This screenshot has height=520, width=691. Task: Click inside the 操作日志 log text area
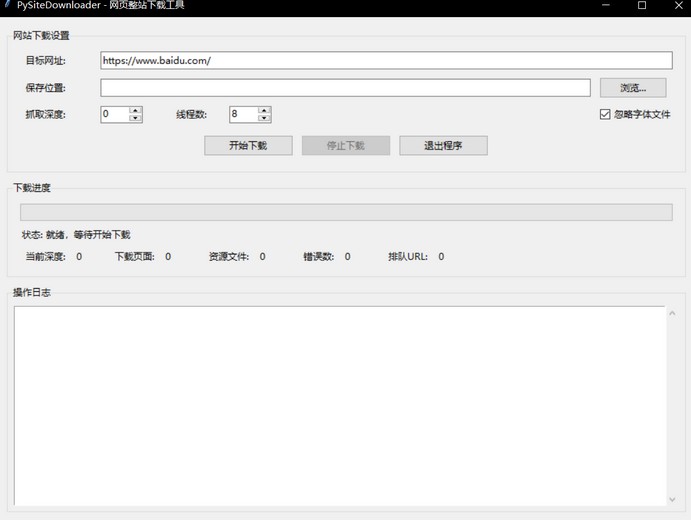click(x=338, y=405)
